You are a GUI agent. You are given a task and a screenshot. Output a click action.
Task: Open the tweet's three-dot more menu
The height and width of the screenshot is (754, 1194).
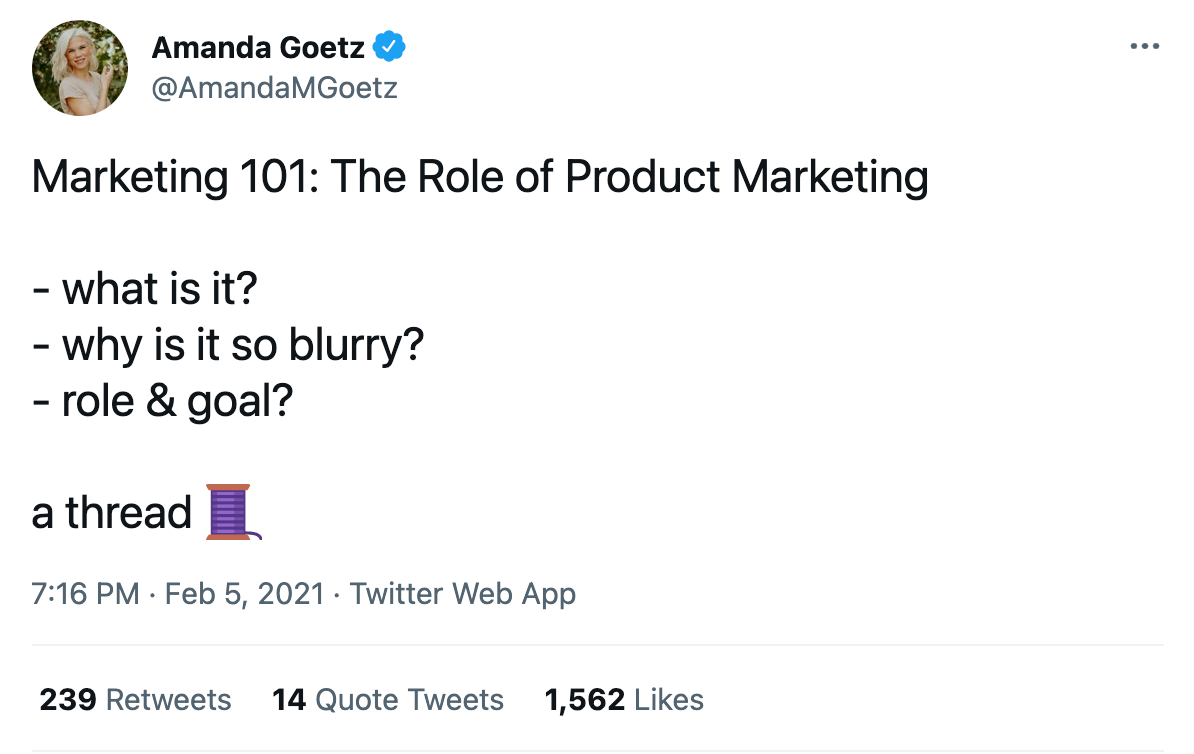click(1144, 47)
